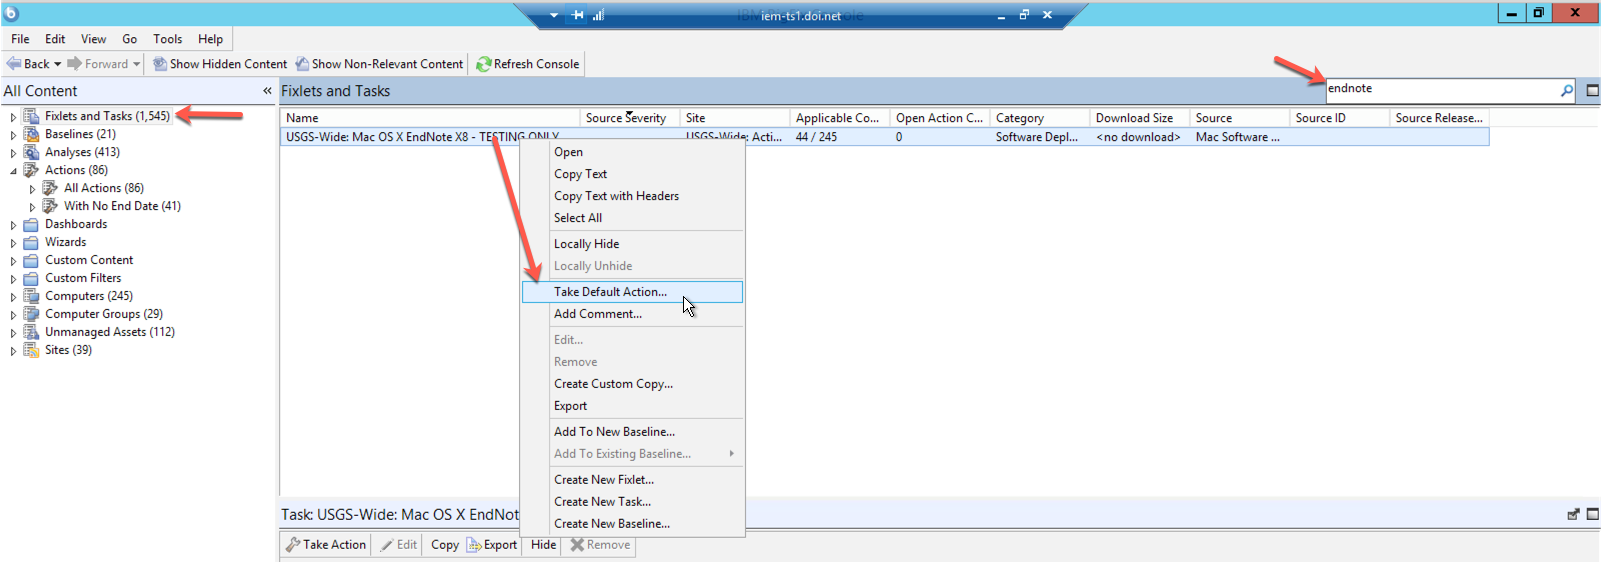
Task: Expand the Sites node
Action: pyautogui.click(x=13, y=351)
